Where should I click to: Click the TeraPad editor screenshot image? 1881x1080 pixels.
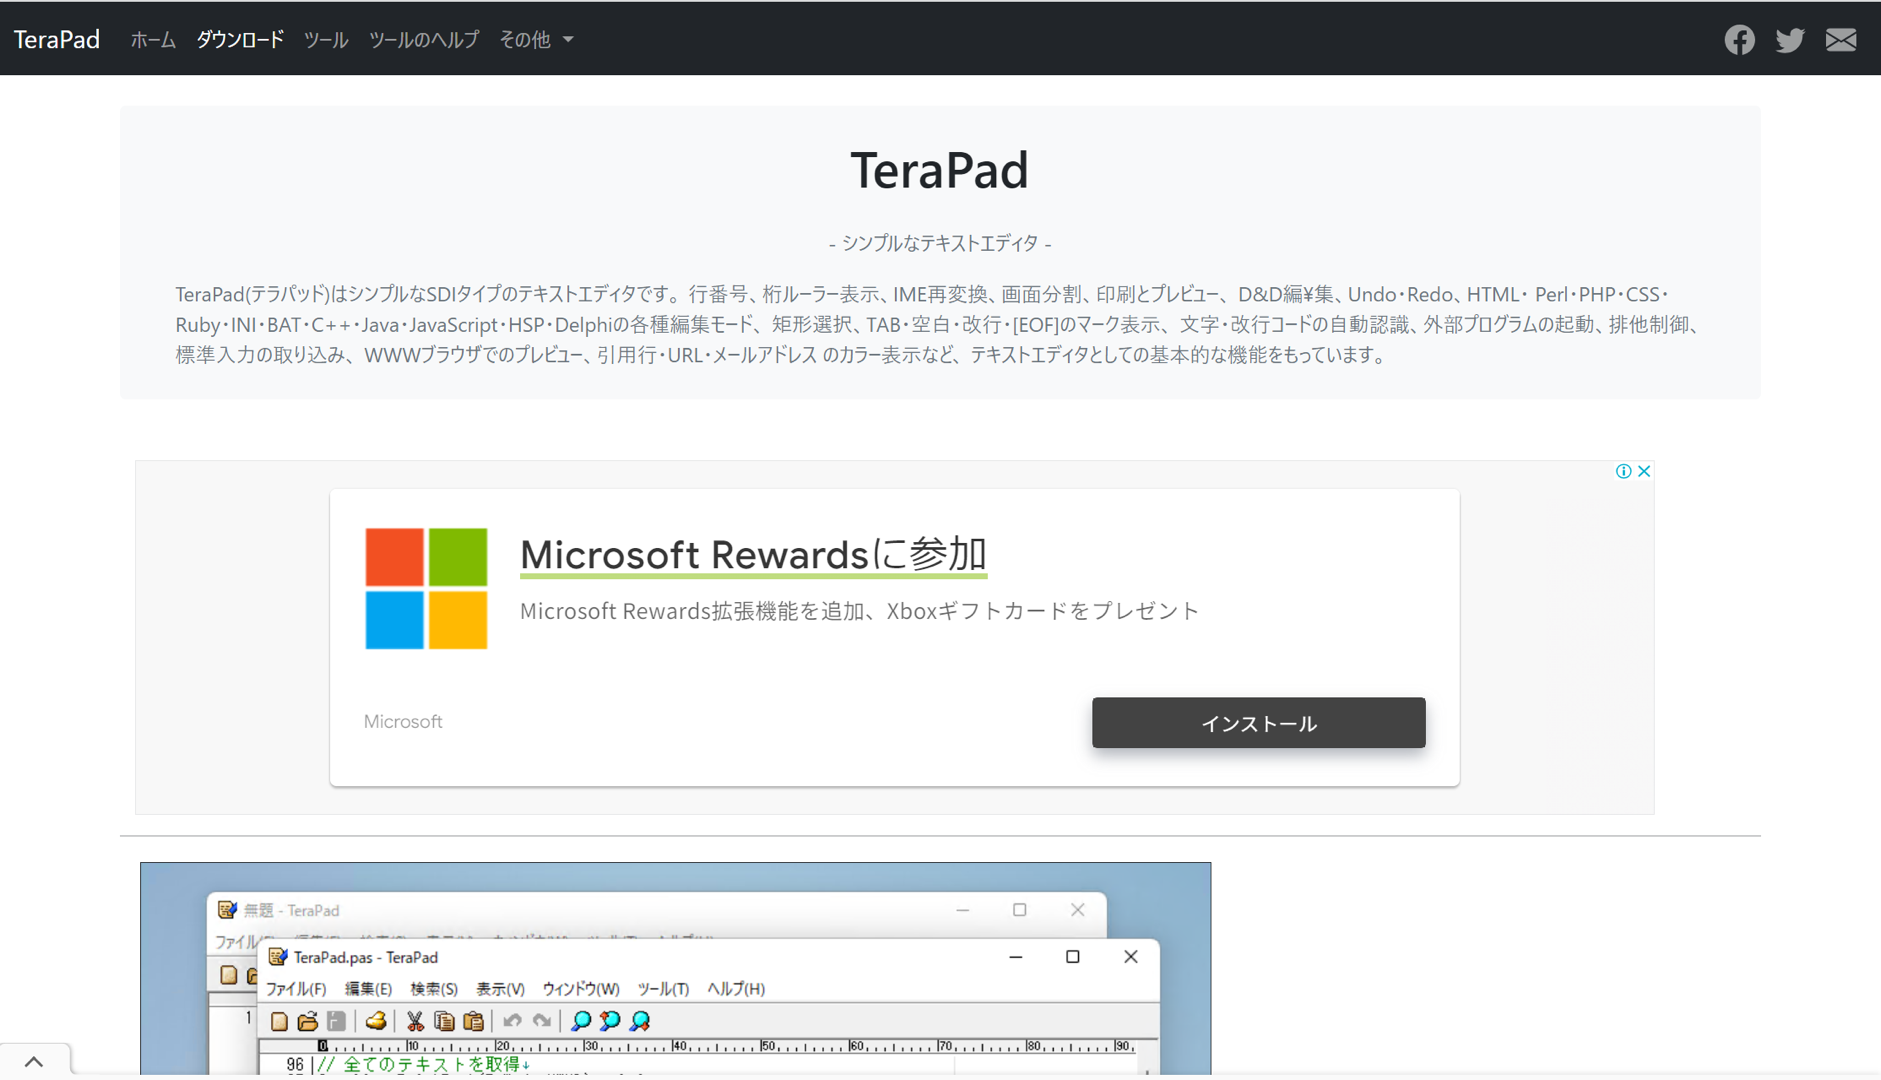pos(675,968)
